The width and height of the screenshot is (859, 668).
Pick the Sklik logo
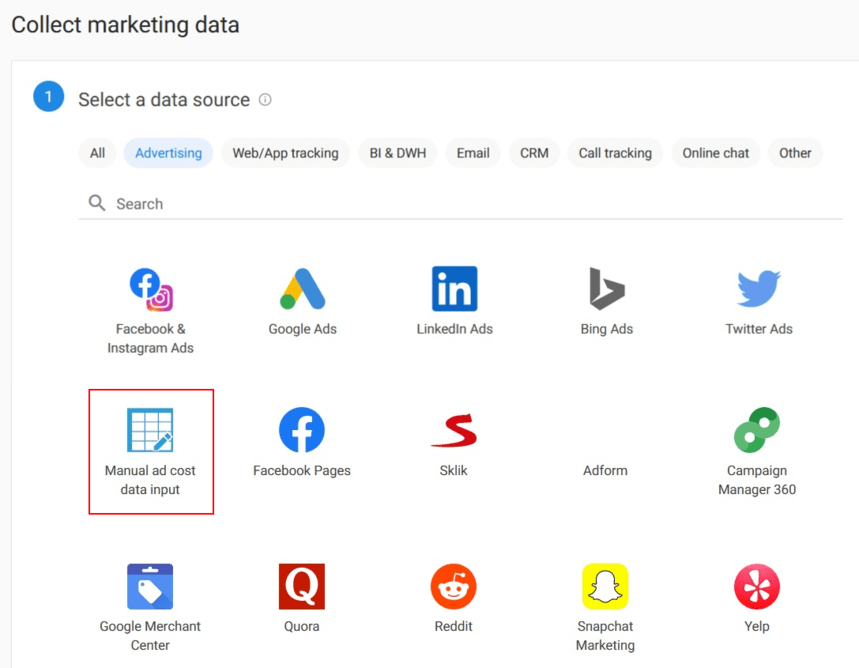coord(454,431)
